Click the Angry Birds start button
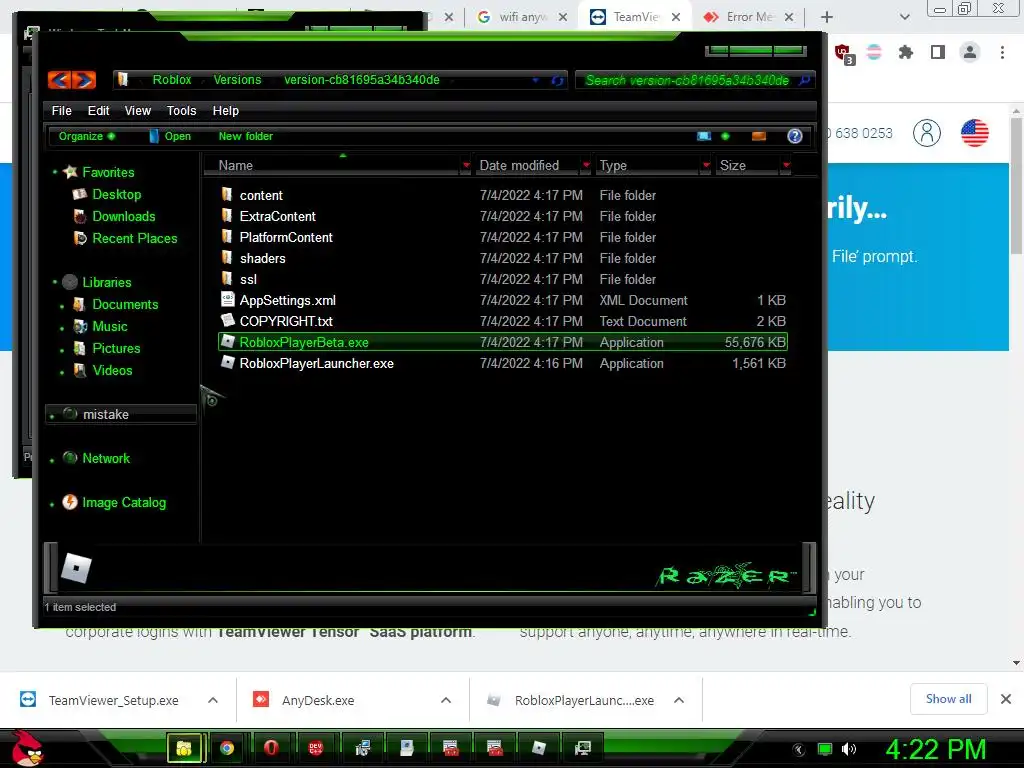1024x768 pixels. click(x=27, y=748)
